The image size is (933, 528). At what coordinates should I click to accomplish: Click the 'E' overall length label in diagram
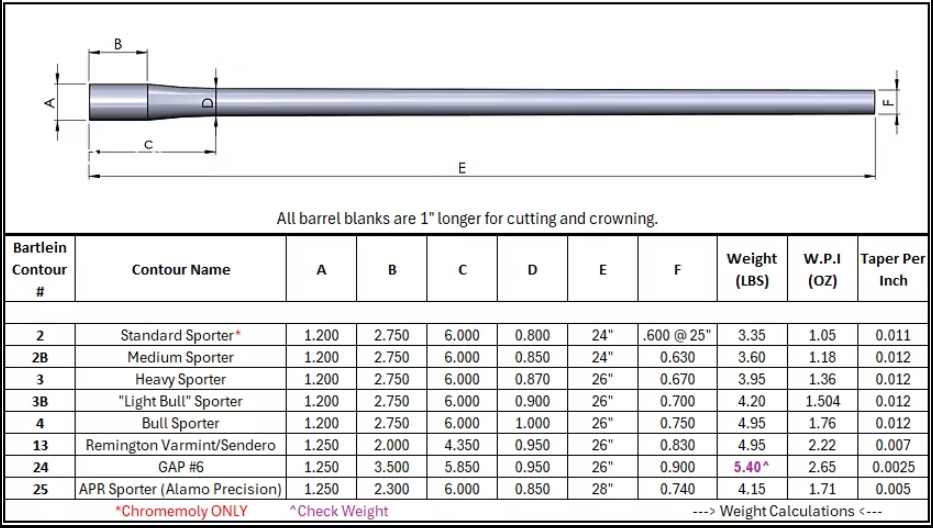[462, 168]
